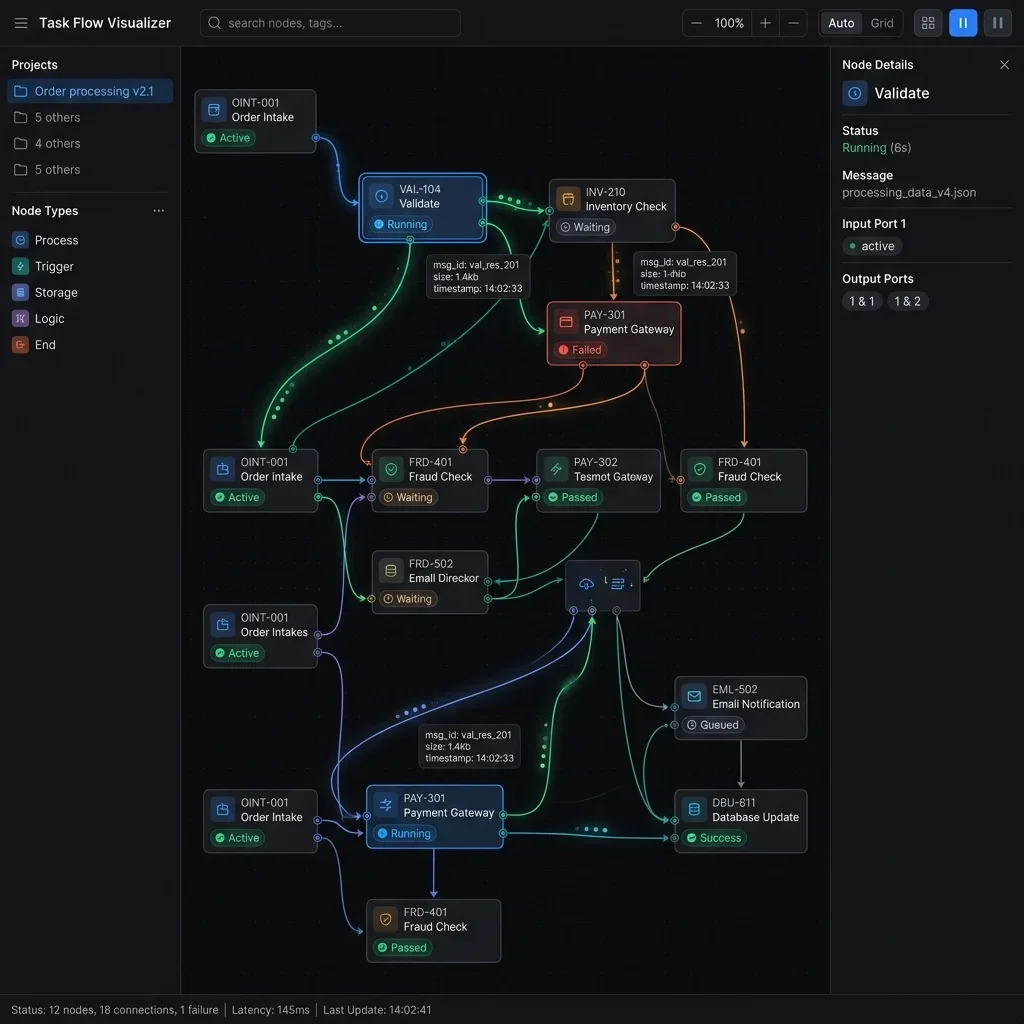Screen dimensions: 1024x1024
Task: Click the DBU-611 Database Update icon
Action: click(694, 810)
